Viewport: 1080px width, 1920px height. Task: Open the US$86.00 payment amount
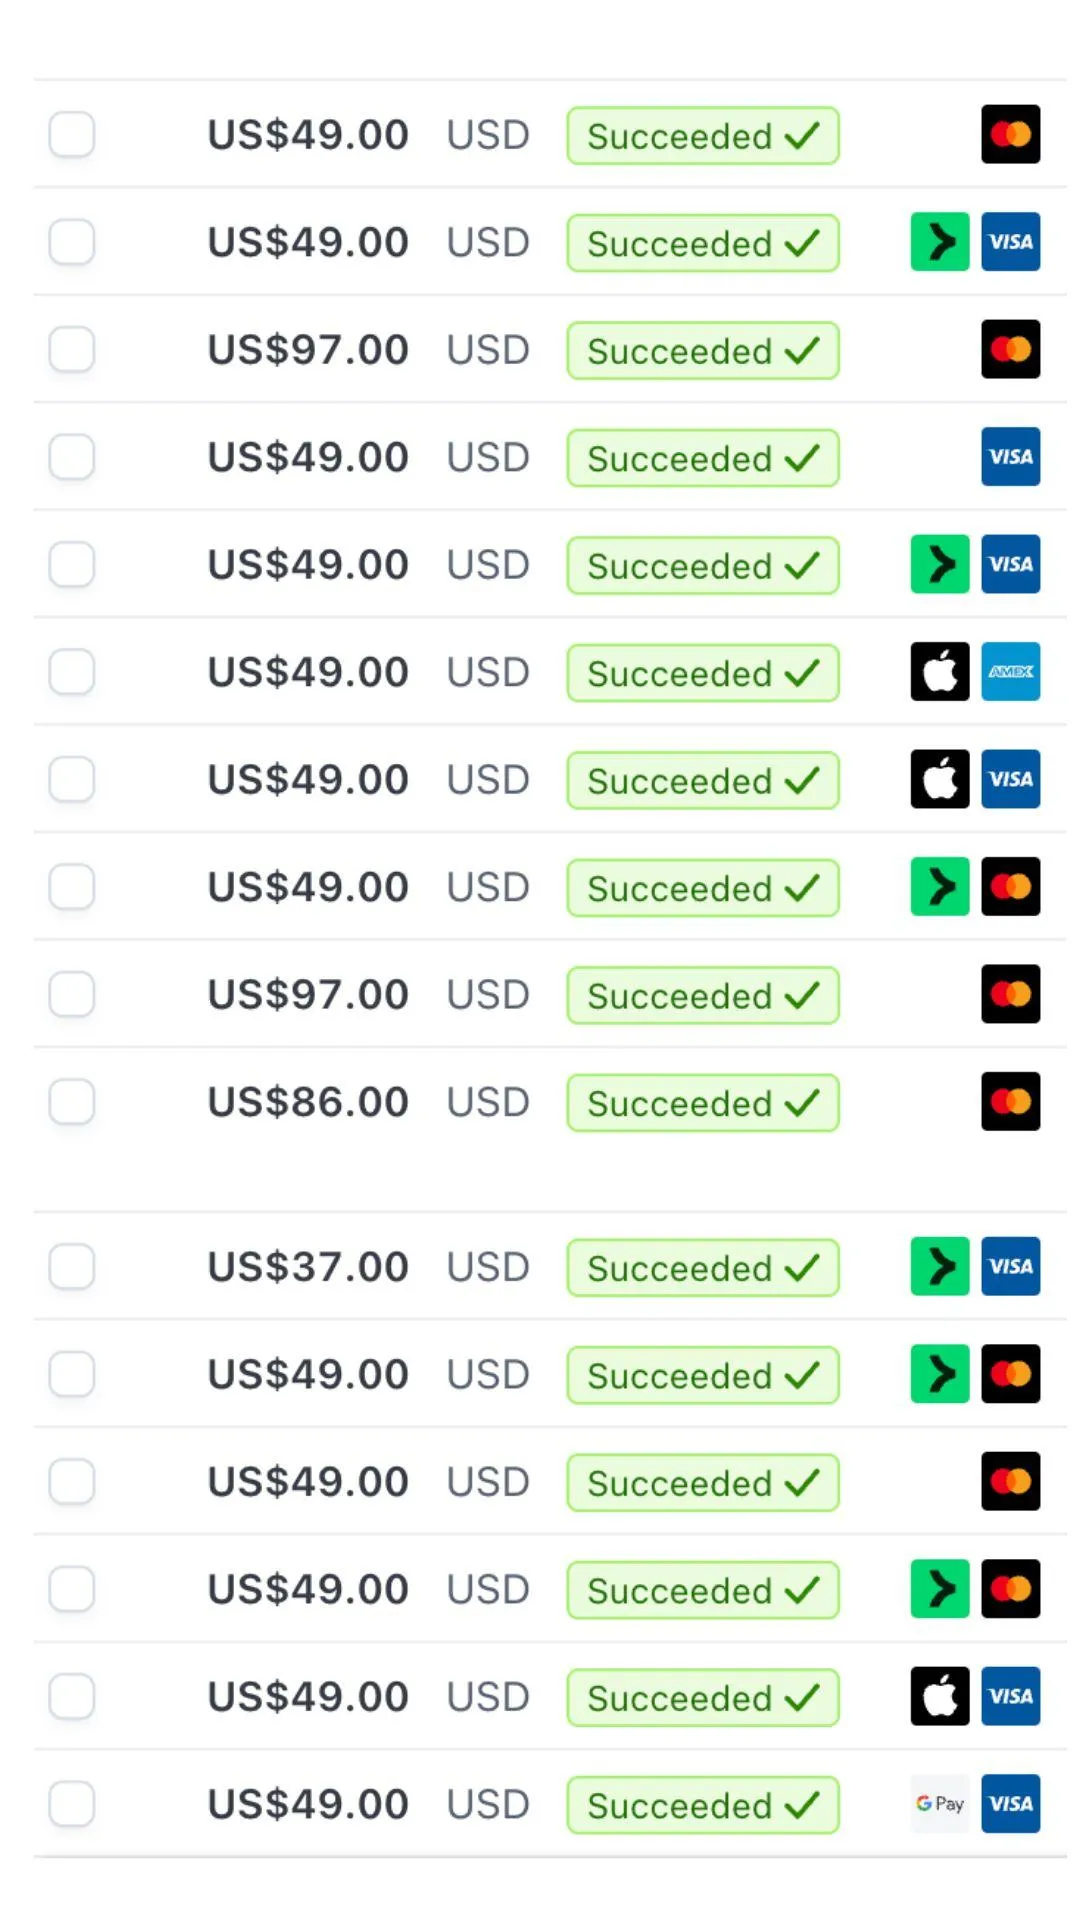tap(308, 1102)
